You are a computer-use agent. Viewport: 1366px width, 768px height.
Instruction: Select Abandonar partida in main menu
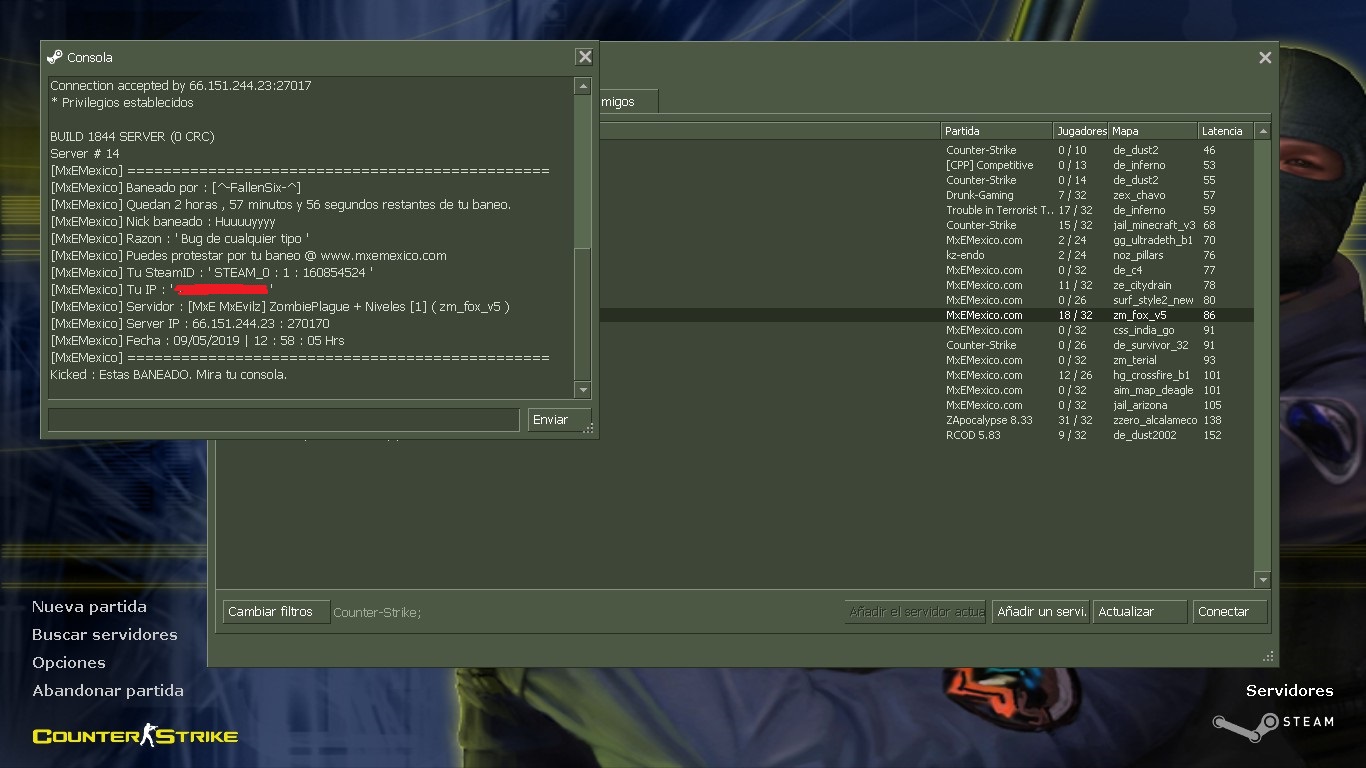(108, 691)
